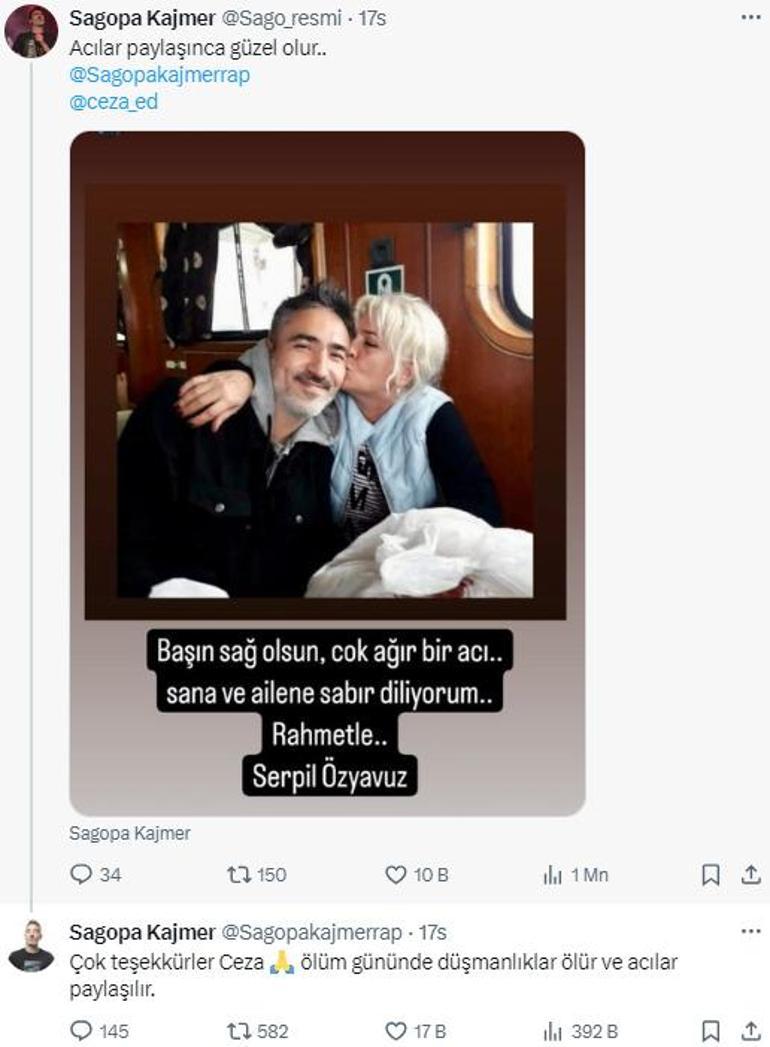Viewport: 770px width, 1047px height.
Task: Bookmark the reply tweet thanking Ceza
Action: click(711, 1031)
